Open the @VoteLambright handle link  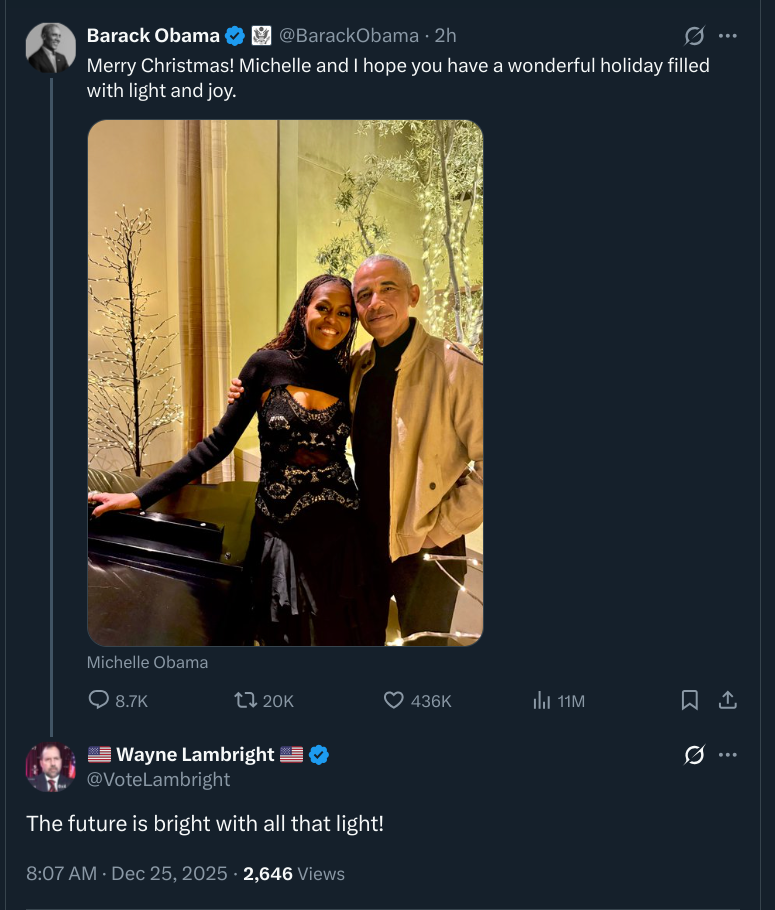pos(158,779)
